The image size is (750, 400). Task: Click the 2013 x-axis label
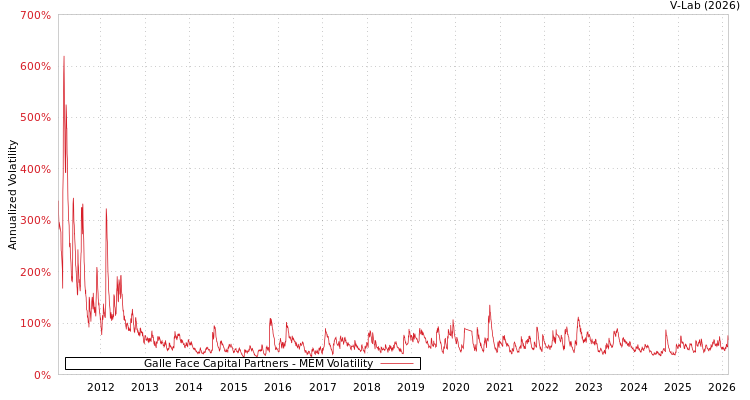[145, 387]
